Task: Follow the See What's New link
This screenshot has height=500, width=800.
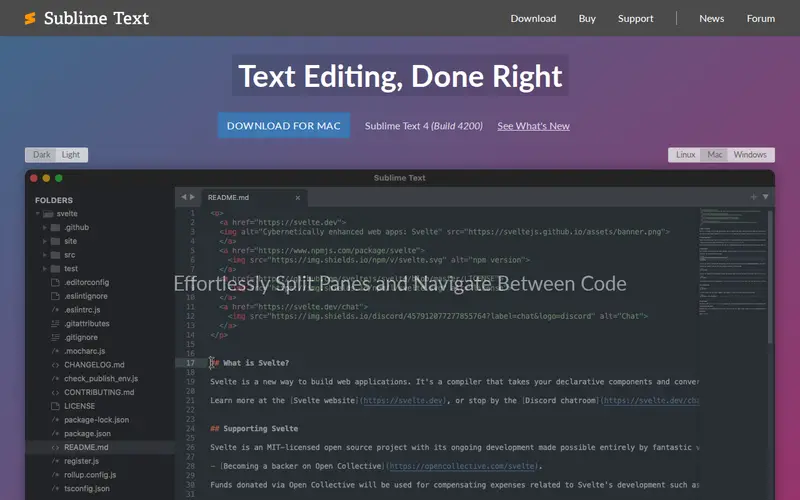Action: (x=533, y=126)
